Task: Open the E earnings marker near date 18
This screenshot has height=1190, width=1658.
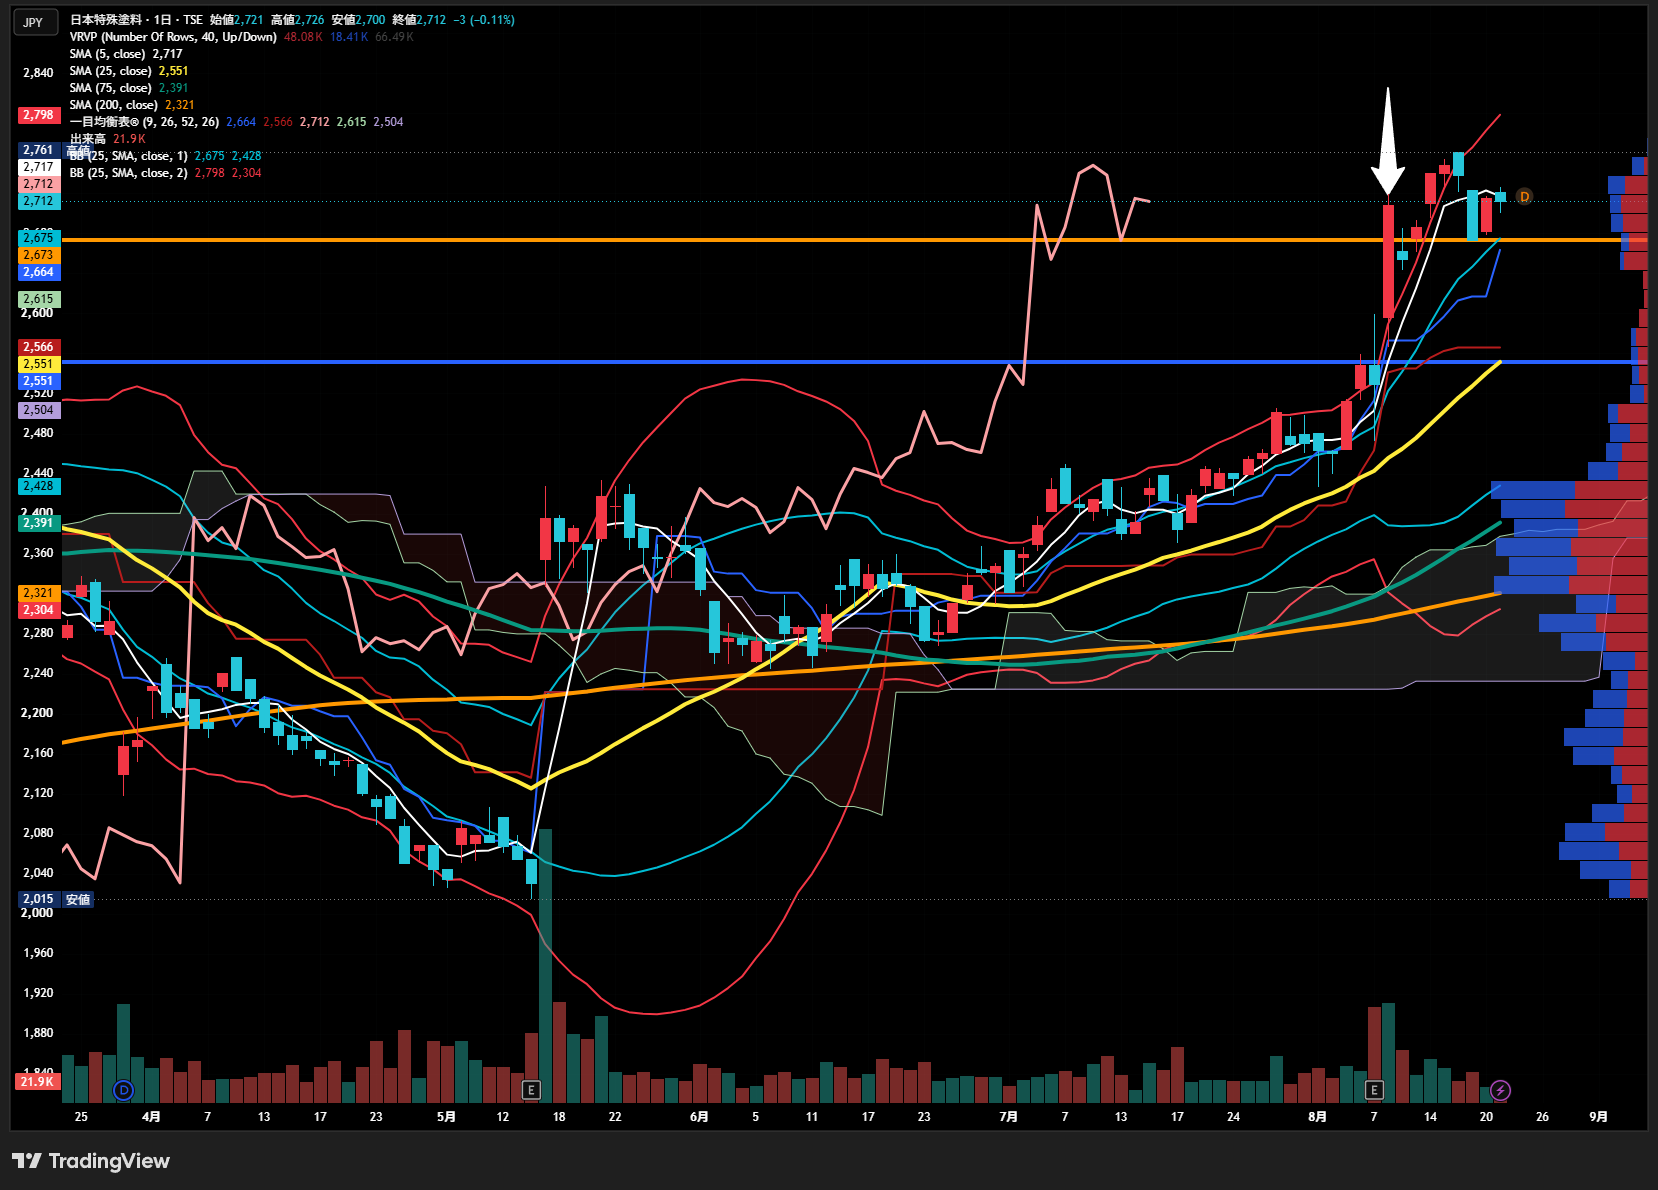Action: (531, 1090)
